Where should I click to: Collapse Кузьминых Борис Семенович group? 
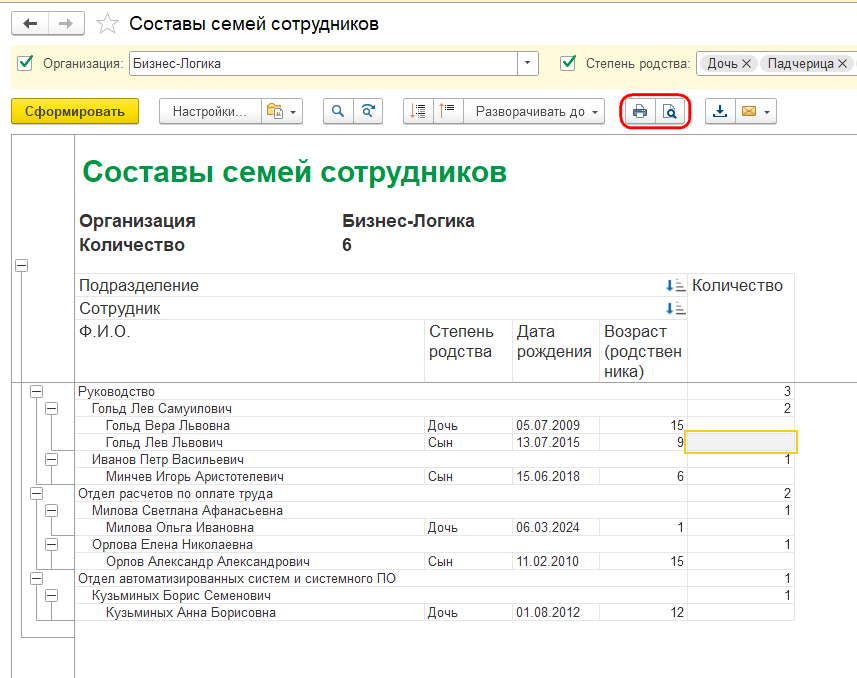pos(51,595)
